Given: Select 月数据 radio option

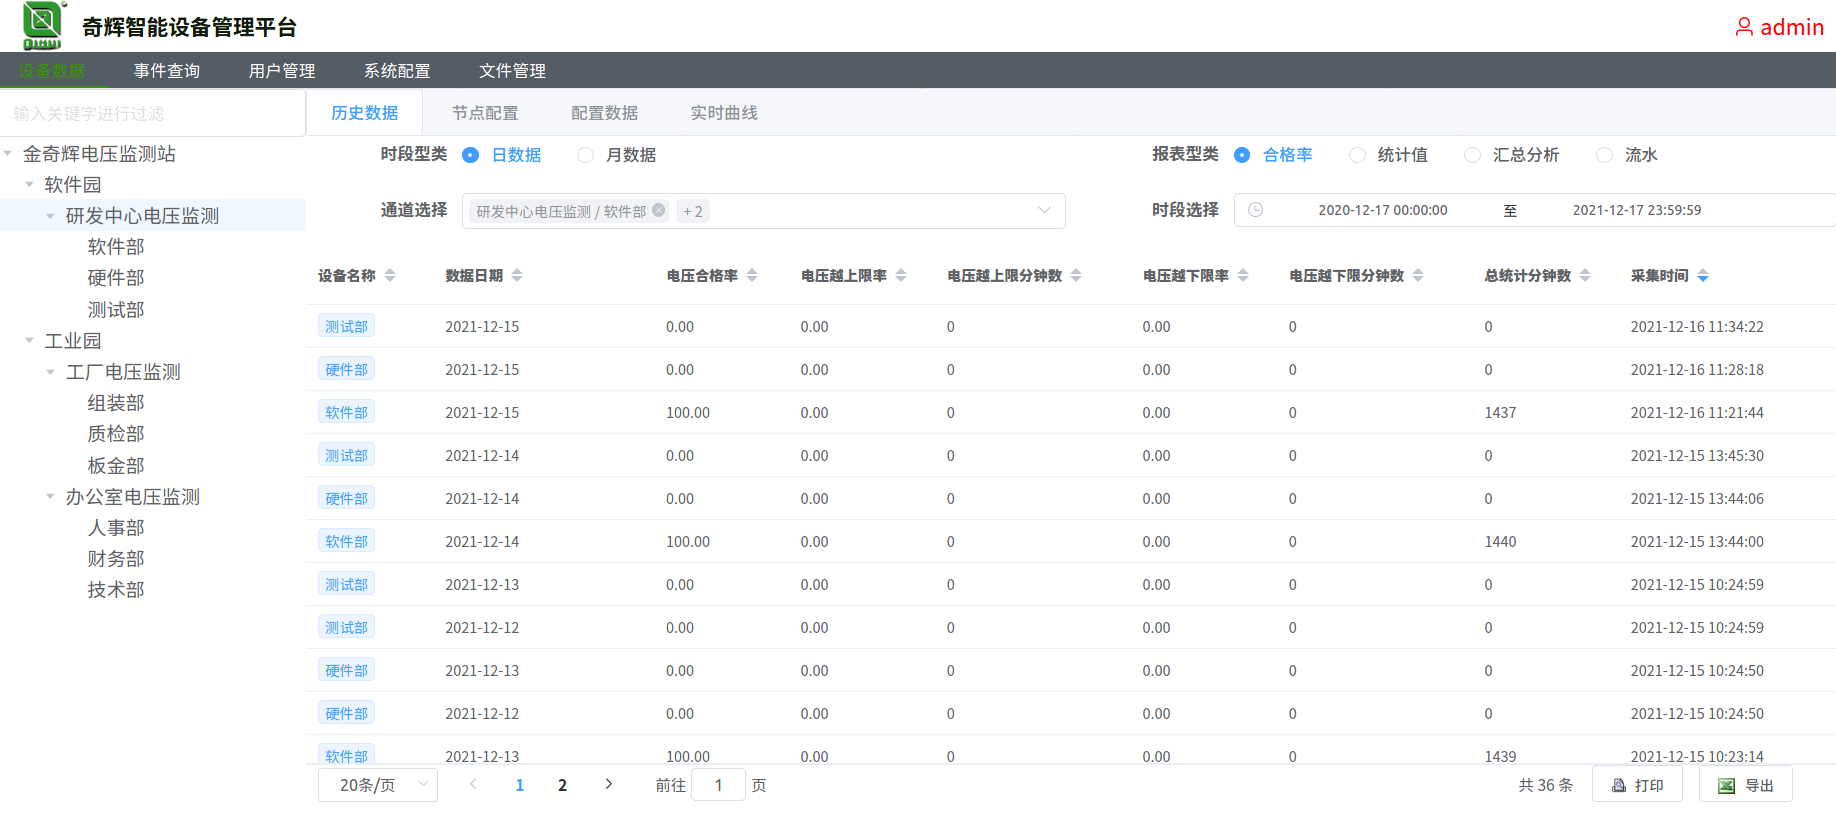Looking at the screenshot, I should point(616,155).
